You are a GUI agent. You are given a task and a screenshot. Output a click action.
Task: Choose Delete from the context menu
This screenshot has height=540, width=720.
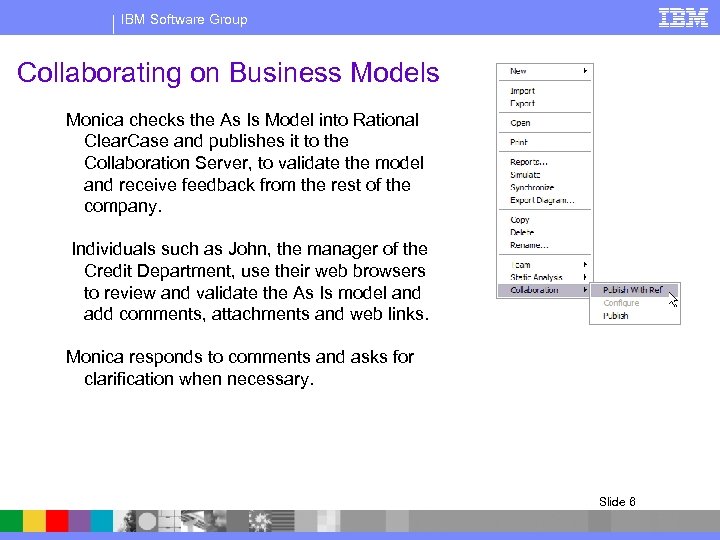(x=545, y=232)
